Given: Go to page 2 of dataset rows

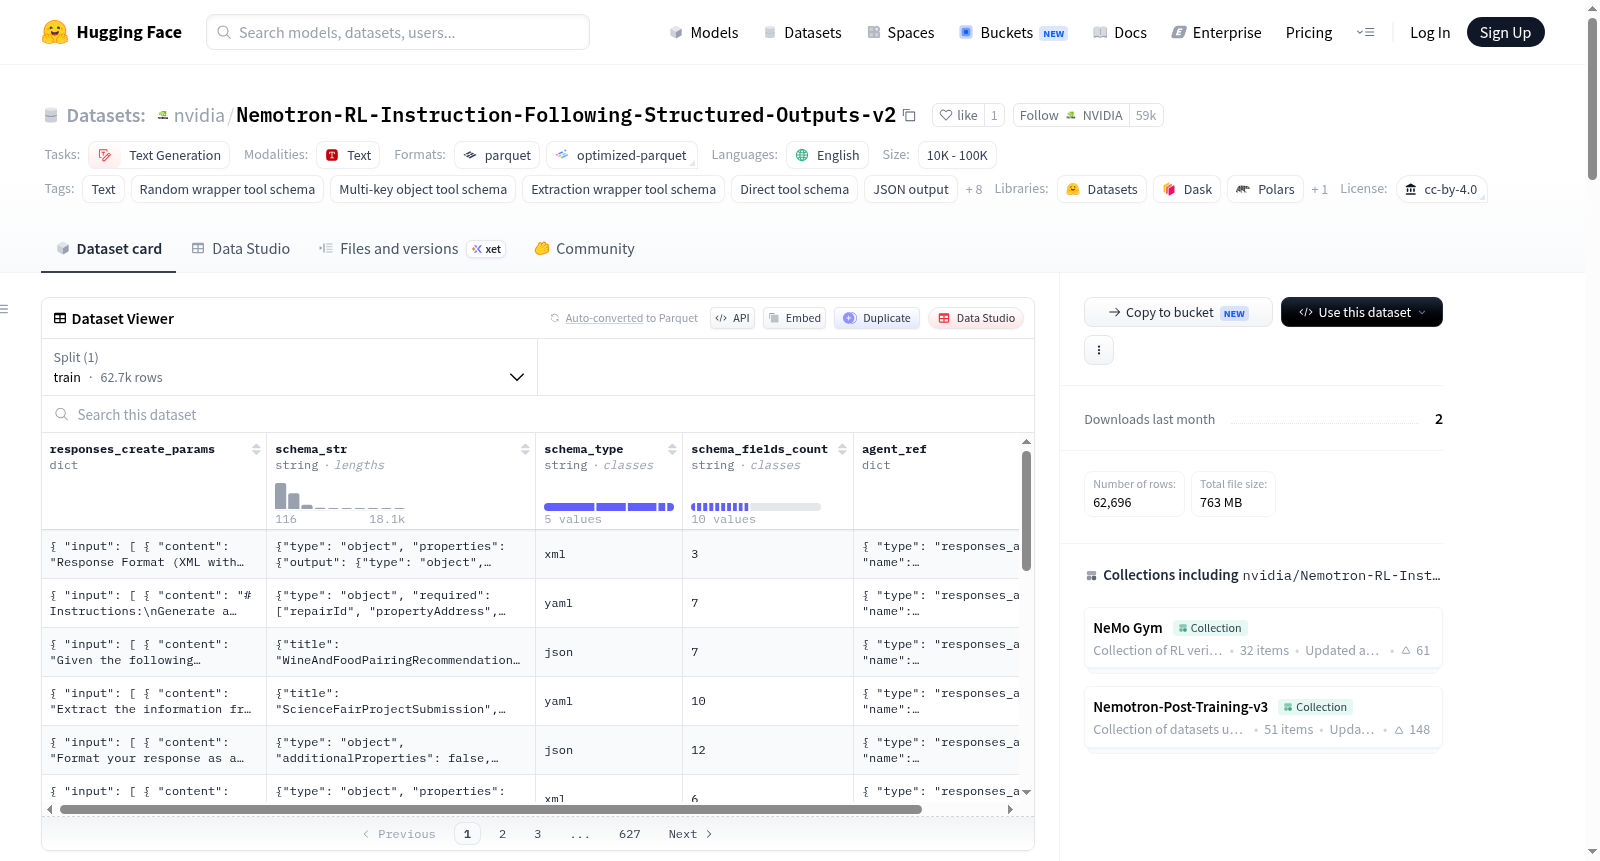Looking at the screenshot, I should 502,834.
